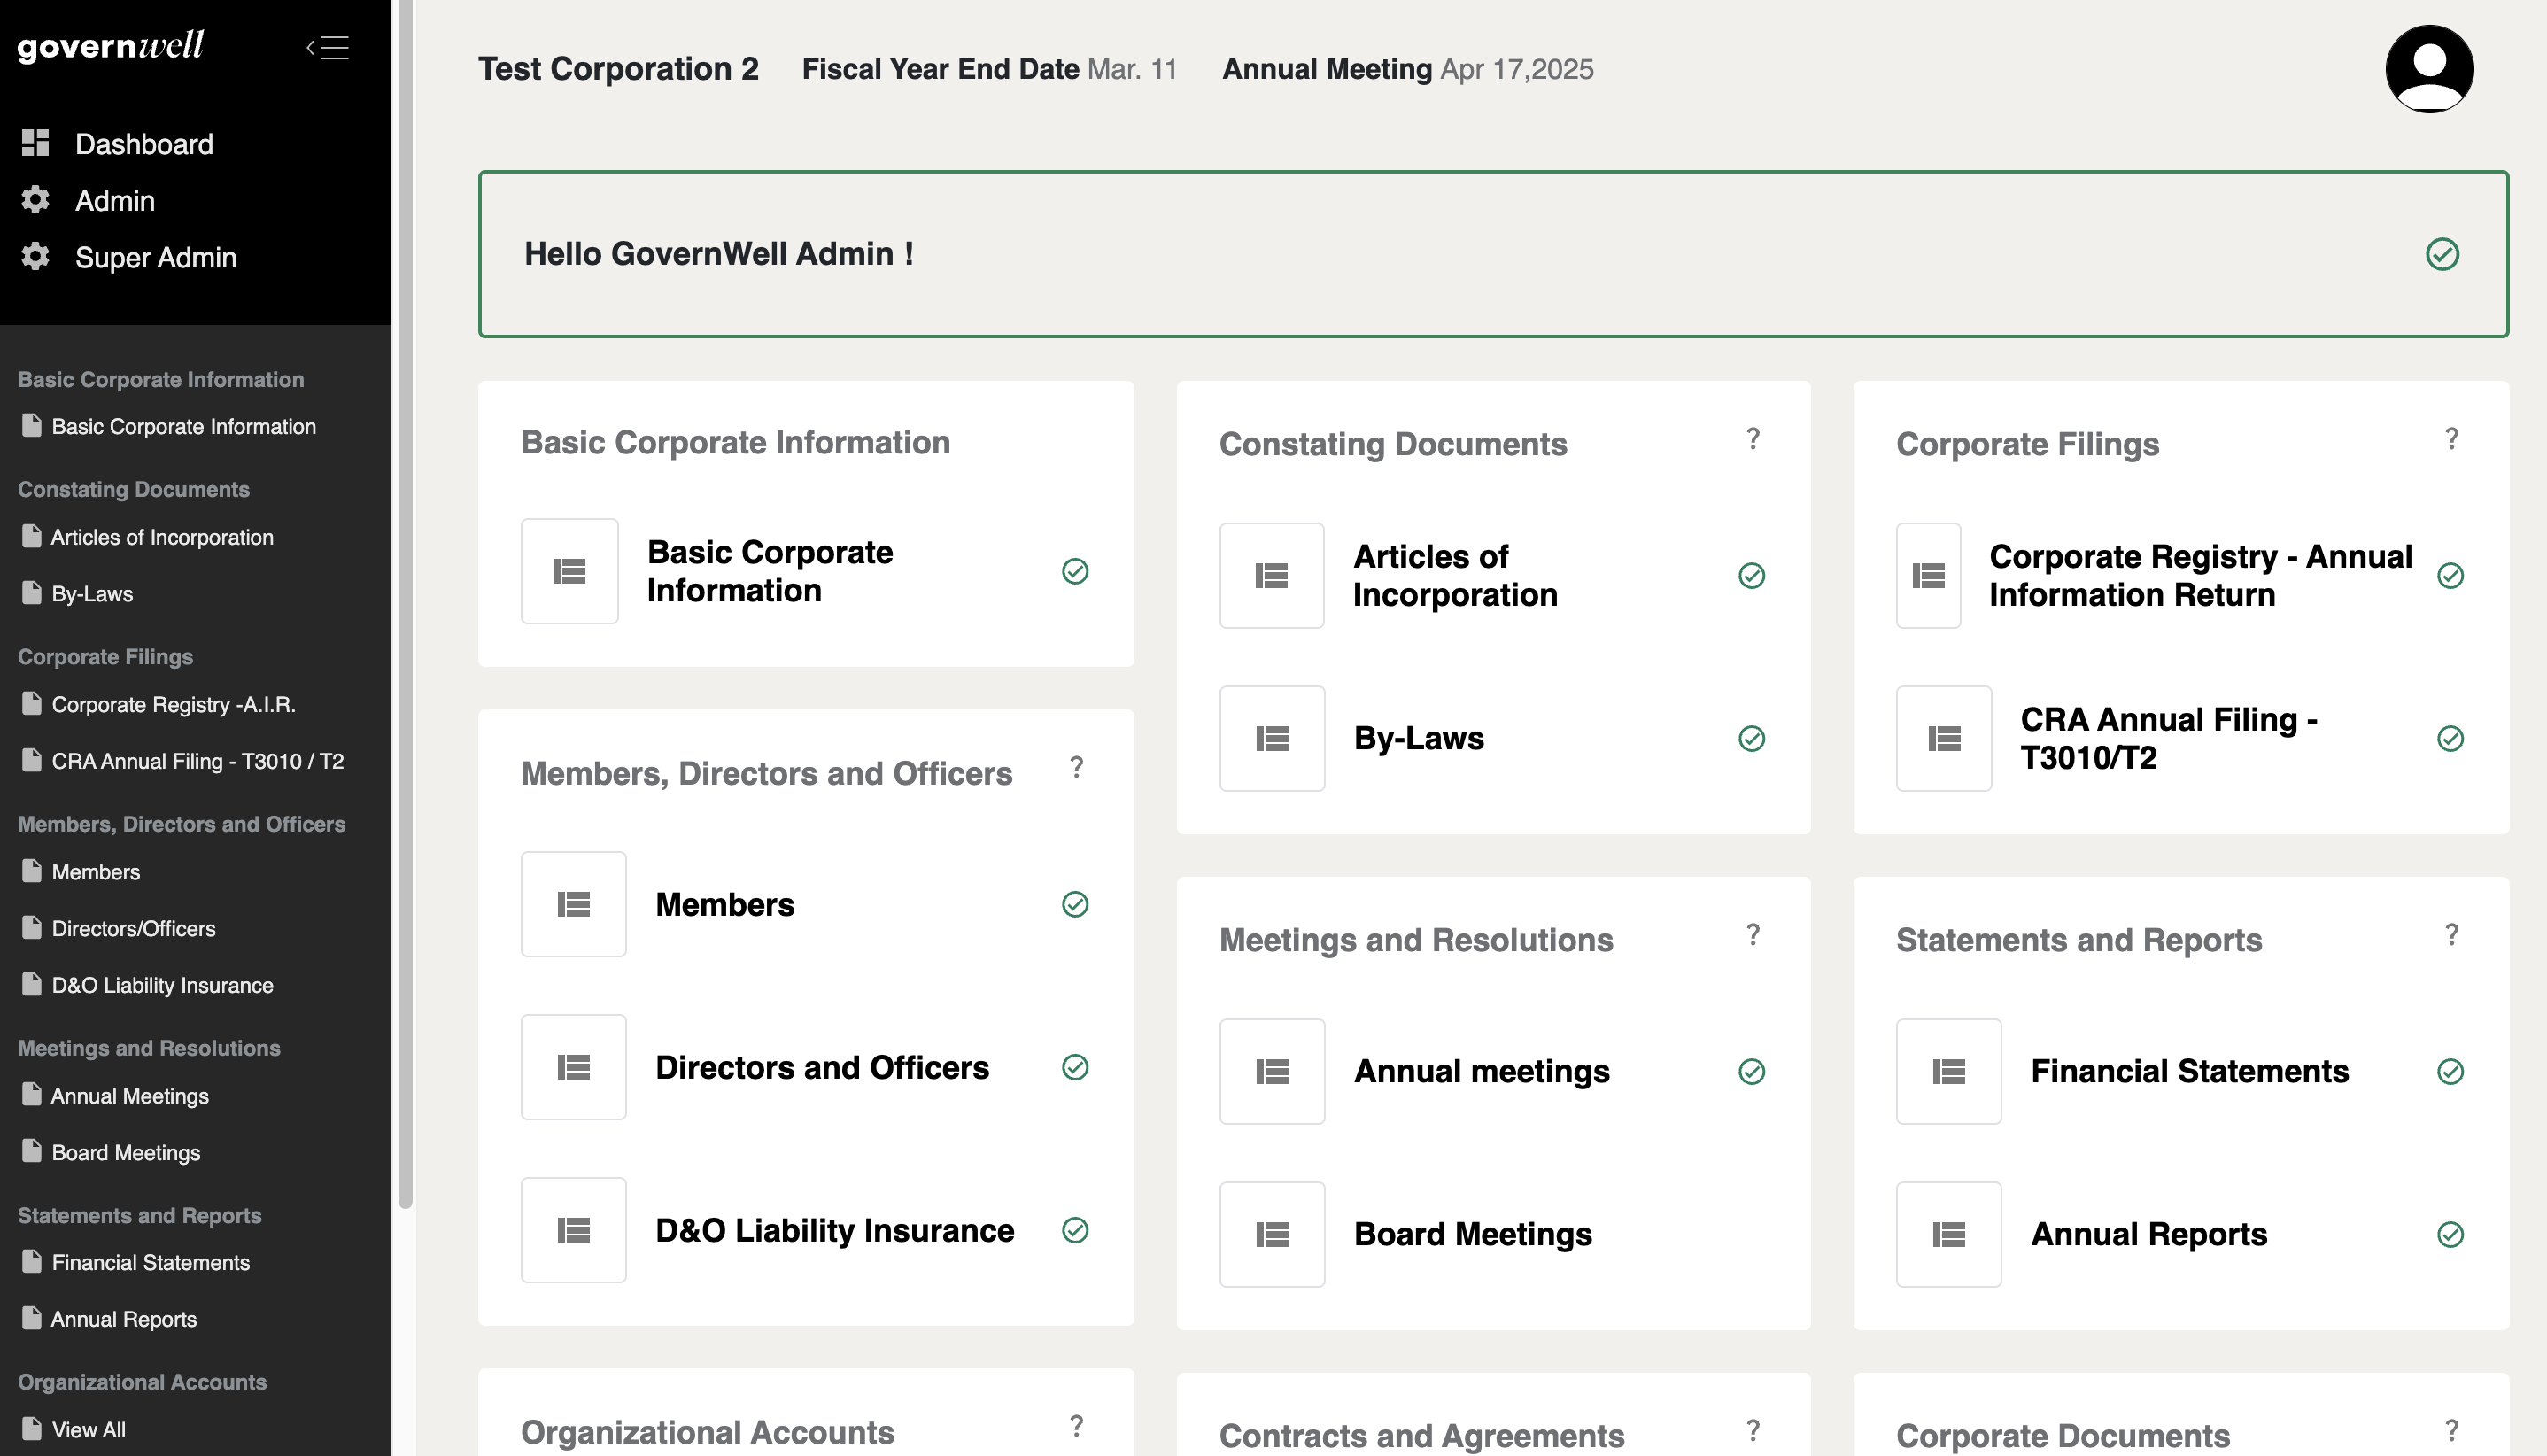
Task: Show help for Constating Documents
Action: tap(1752, 439)
